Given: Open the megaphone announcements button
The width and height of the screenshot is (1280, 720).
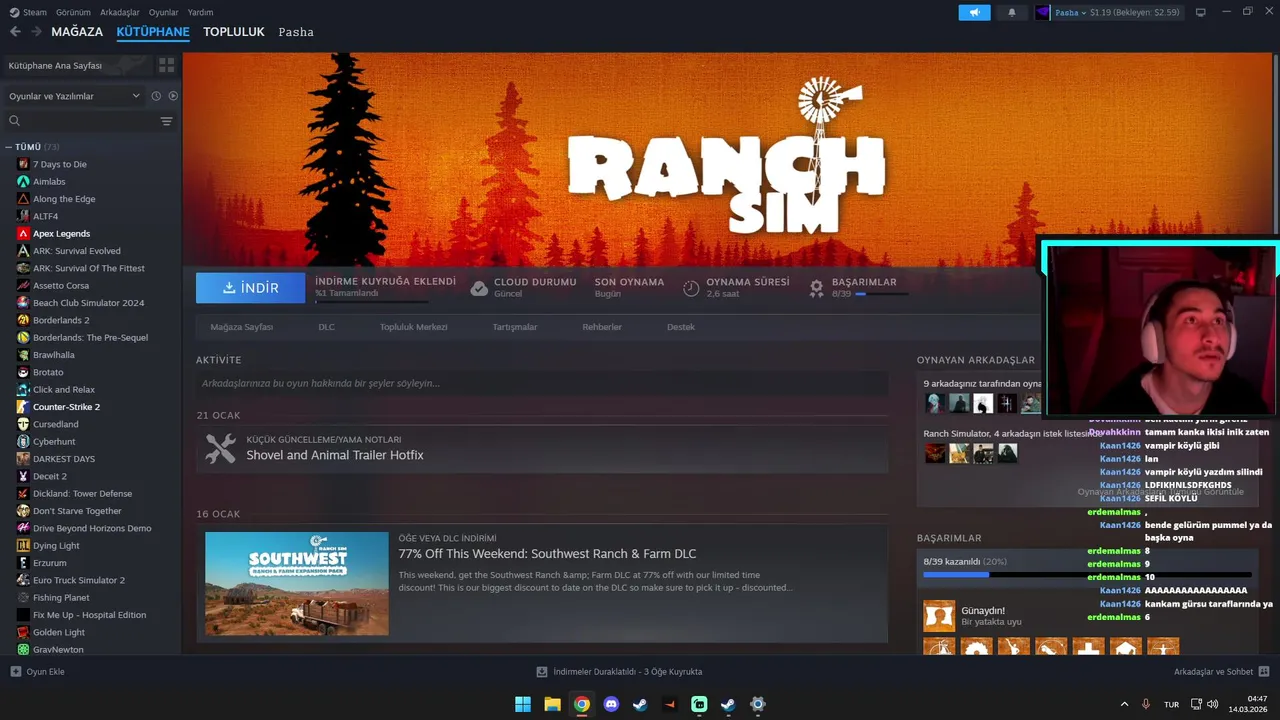Looking at the screenshot, I should [x=974, y=13].
